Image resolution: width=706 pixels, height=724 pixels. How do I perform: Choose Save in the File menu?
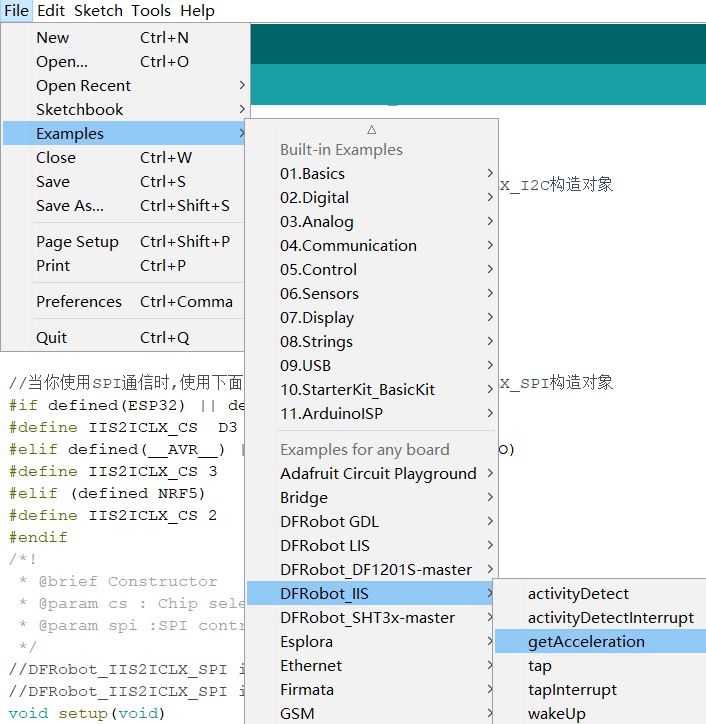click(124, 181)
